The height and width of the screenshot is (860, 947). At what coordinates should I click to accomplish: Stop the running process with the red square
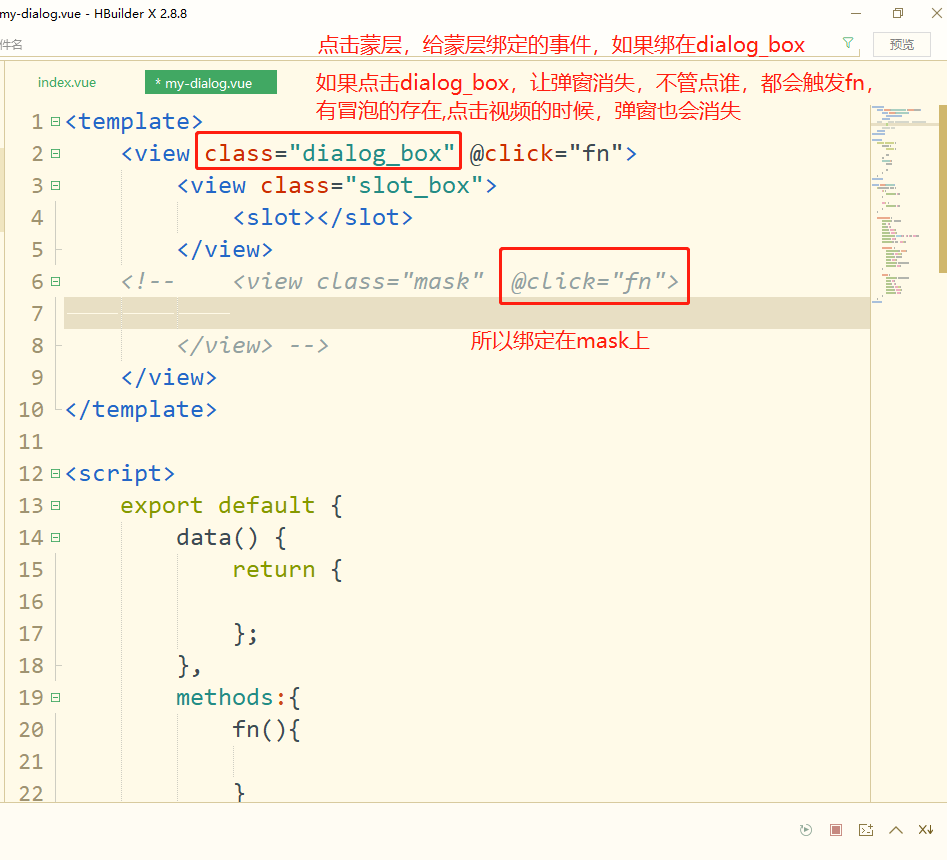836,830
